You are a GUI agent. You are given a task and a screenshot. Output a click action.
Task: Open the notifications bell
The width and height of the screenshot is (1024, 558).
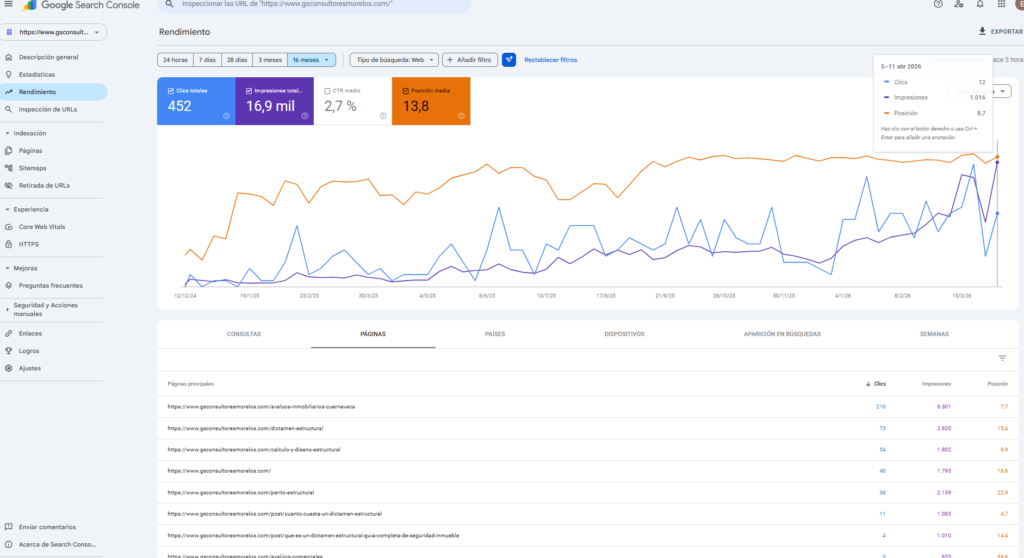coord(982,4)
